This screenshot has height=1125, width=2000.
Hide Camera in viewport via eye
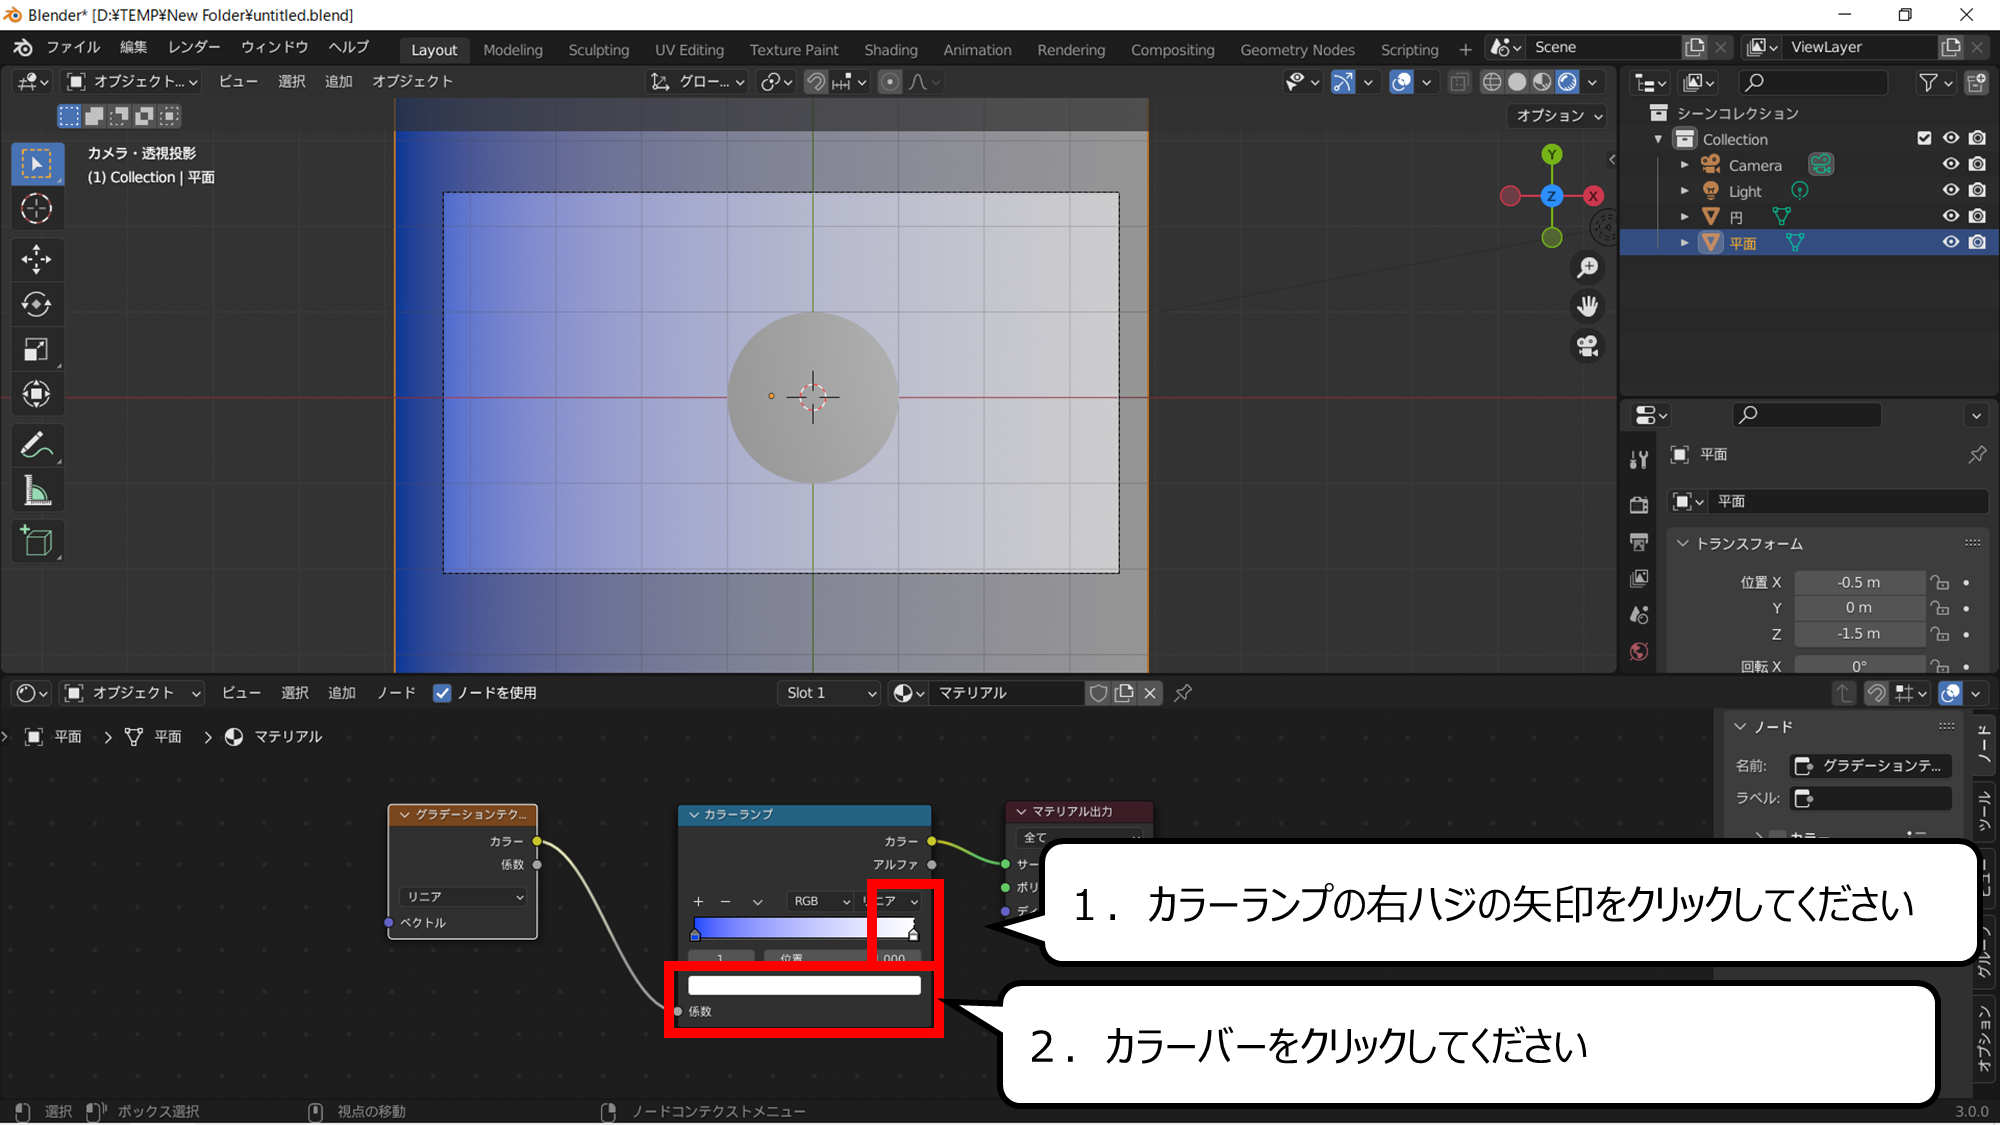1951,164
